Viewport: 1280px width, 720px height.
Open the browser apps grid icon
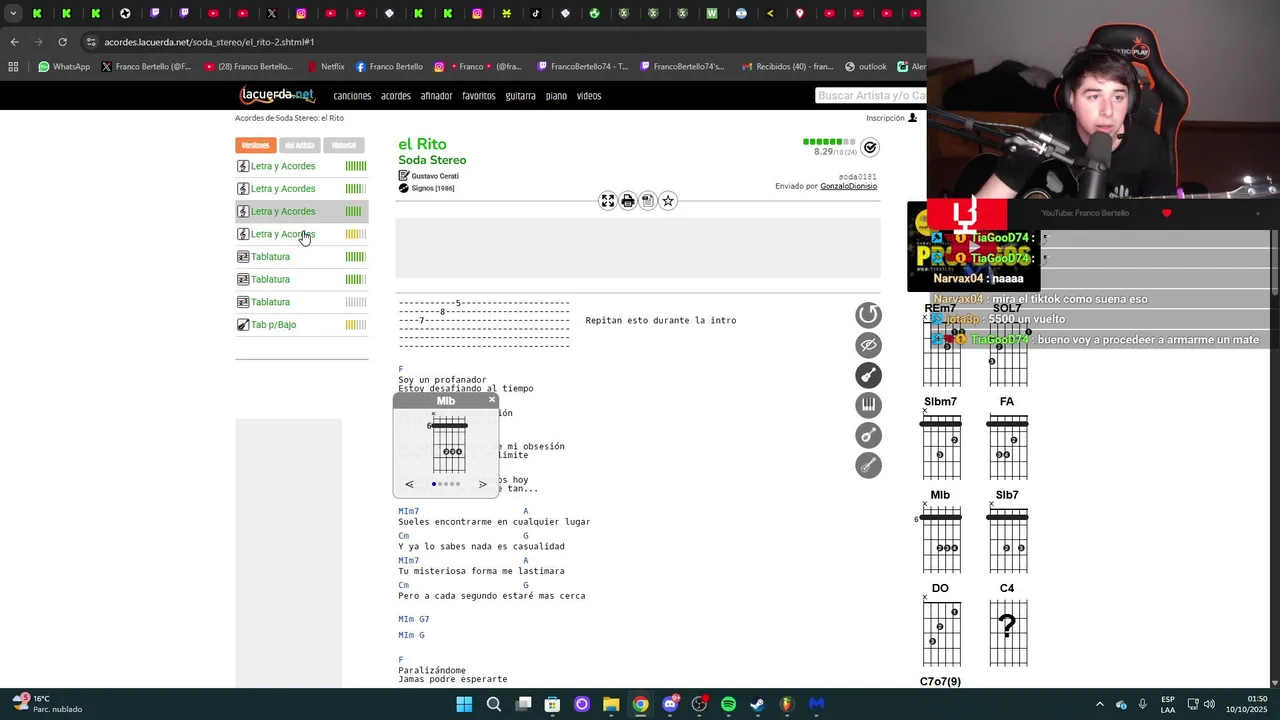tap(13, 67)
